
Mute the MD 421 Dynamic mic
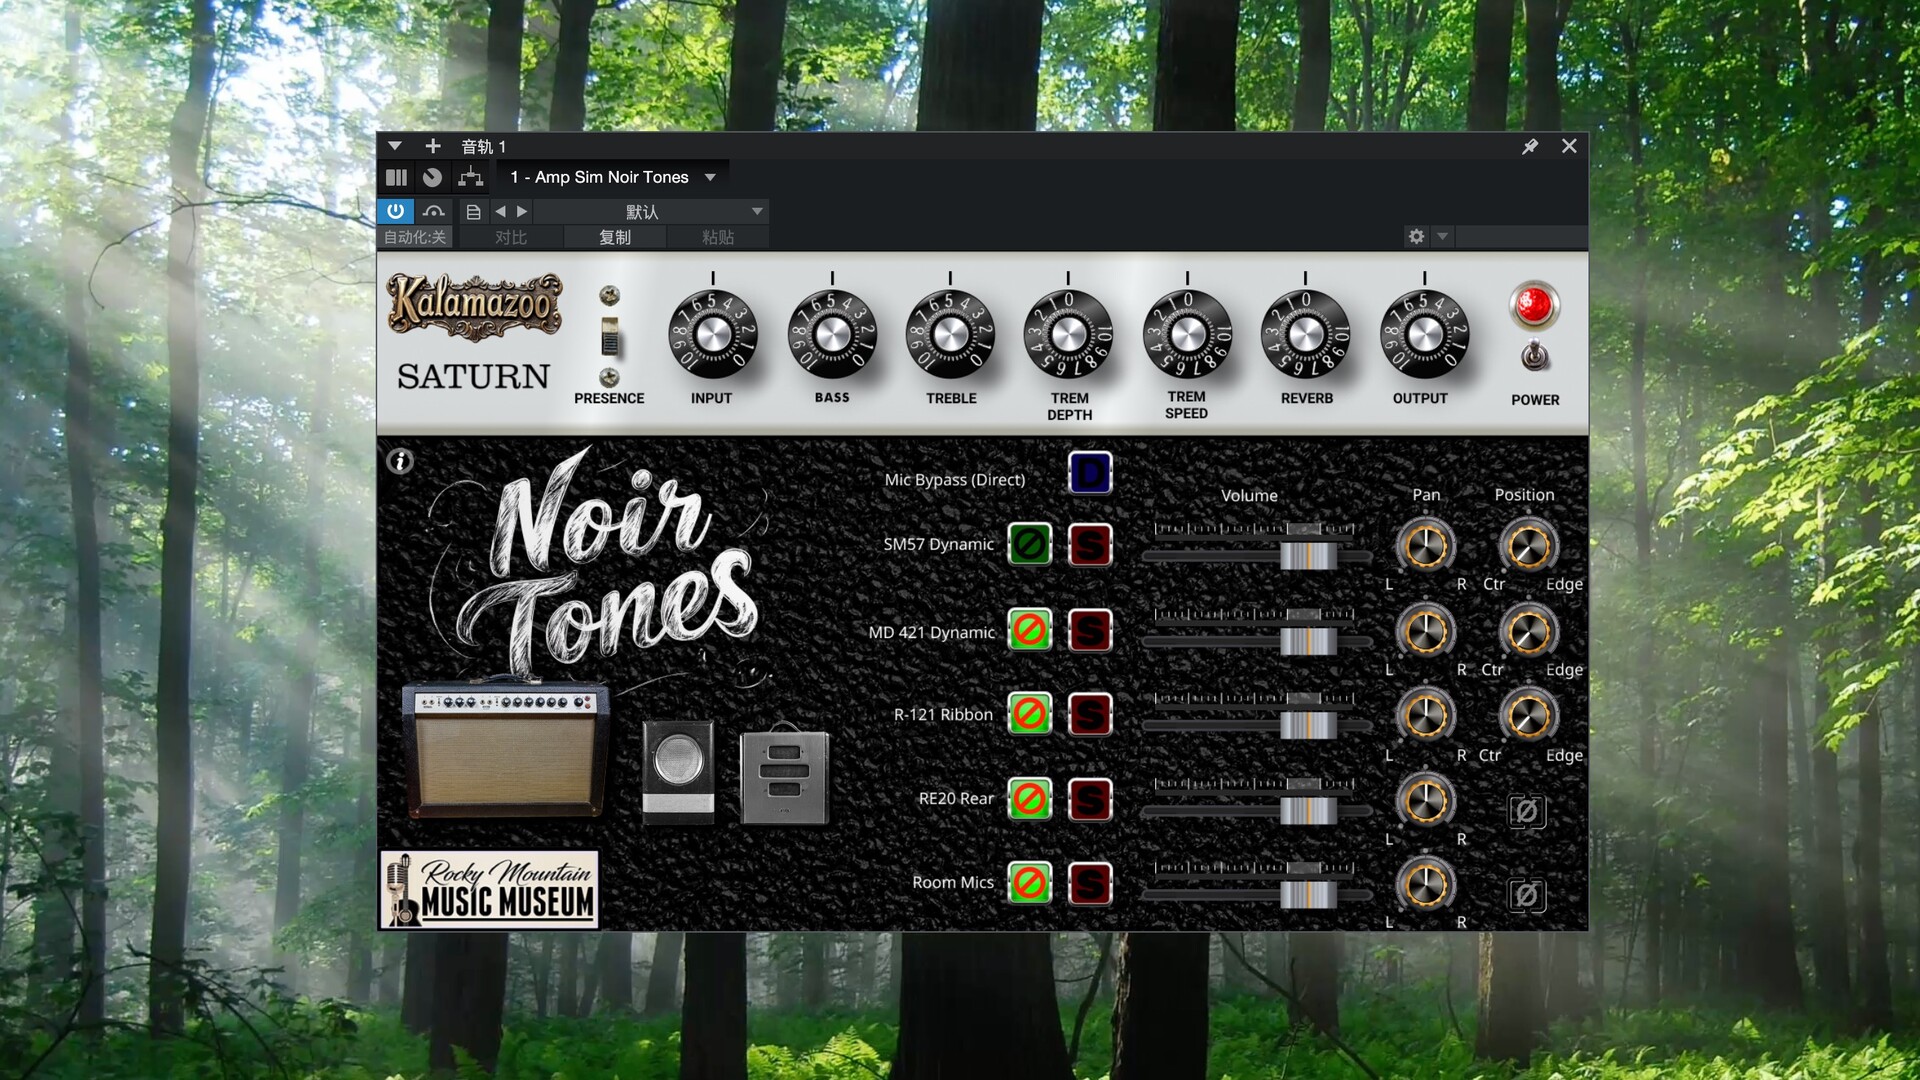pyautogui.click(x=1029, y=631)
